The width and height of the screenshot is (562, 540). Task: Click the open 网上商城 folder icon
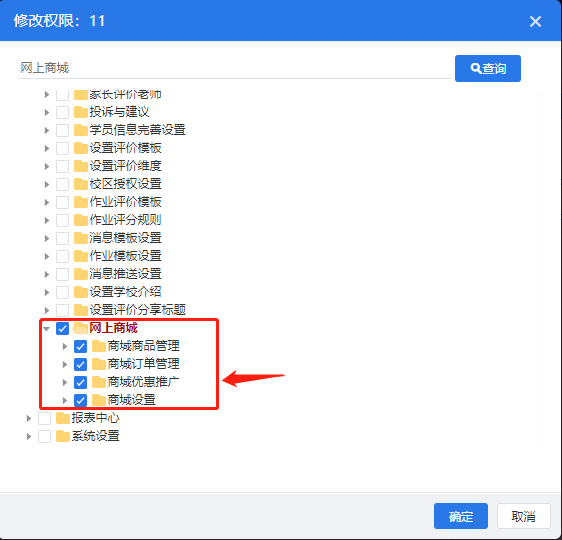coord(81,328)
